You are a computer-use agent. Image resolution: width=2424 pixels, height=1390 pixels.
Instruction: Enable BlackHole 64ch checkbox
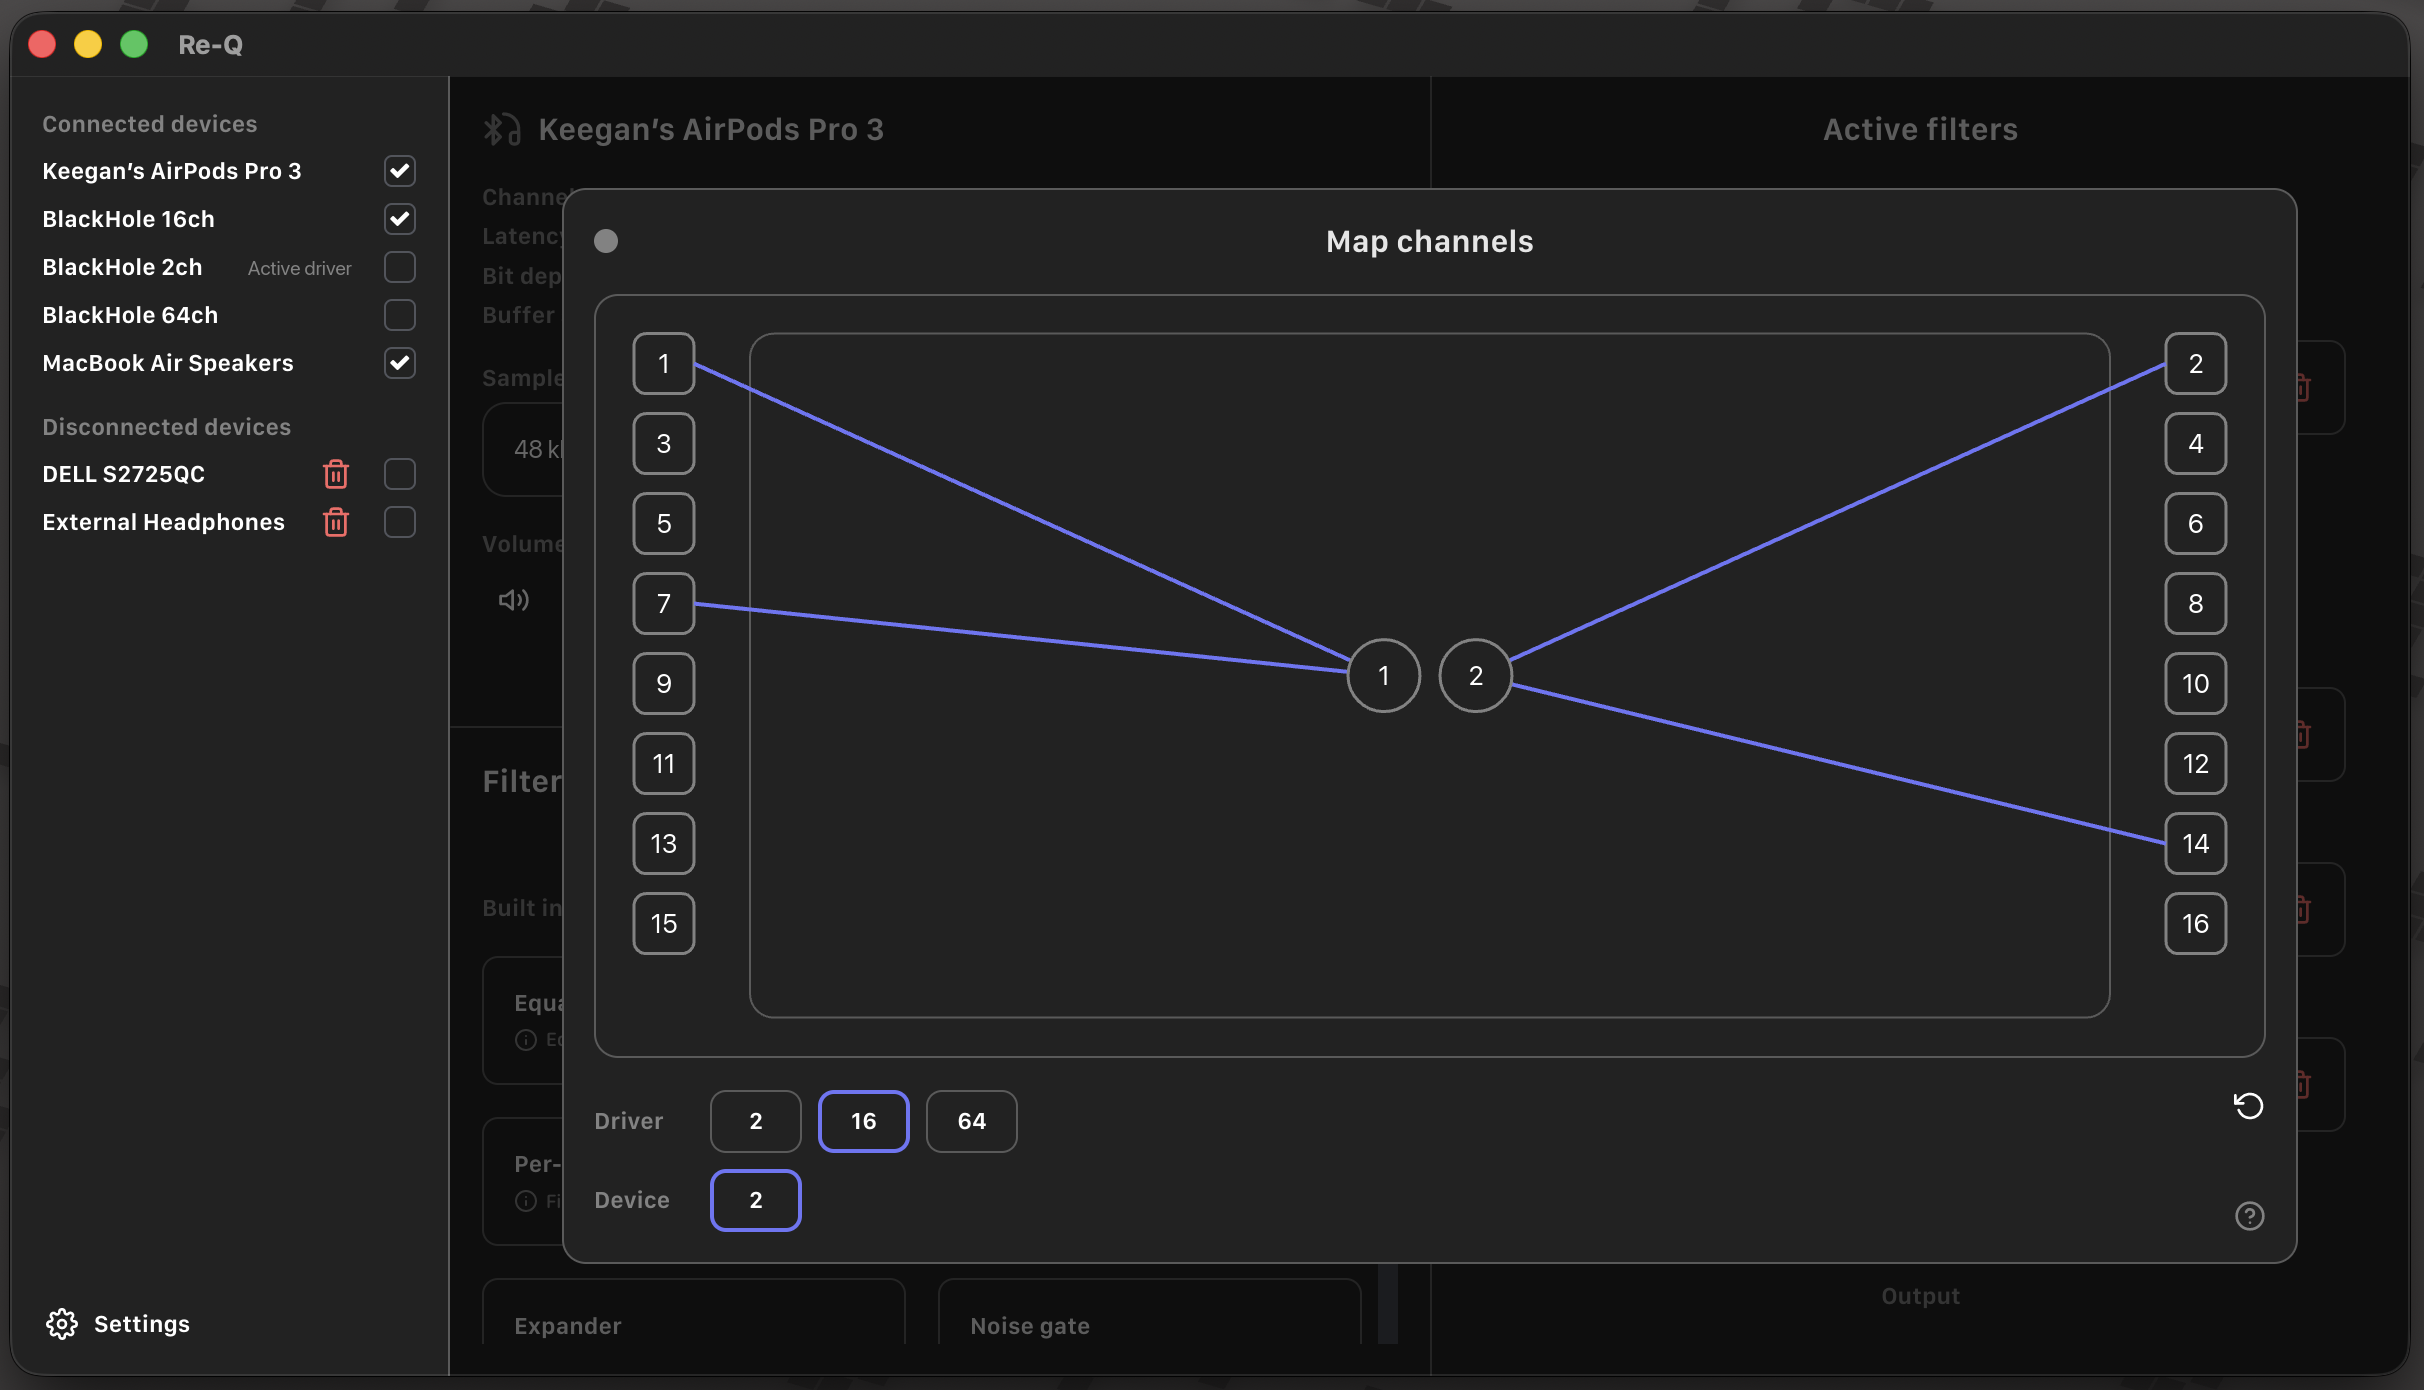pyautogui.click(x=400, y=315)
